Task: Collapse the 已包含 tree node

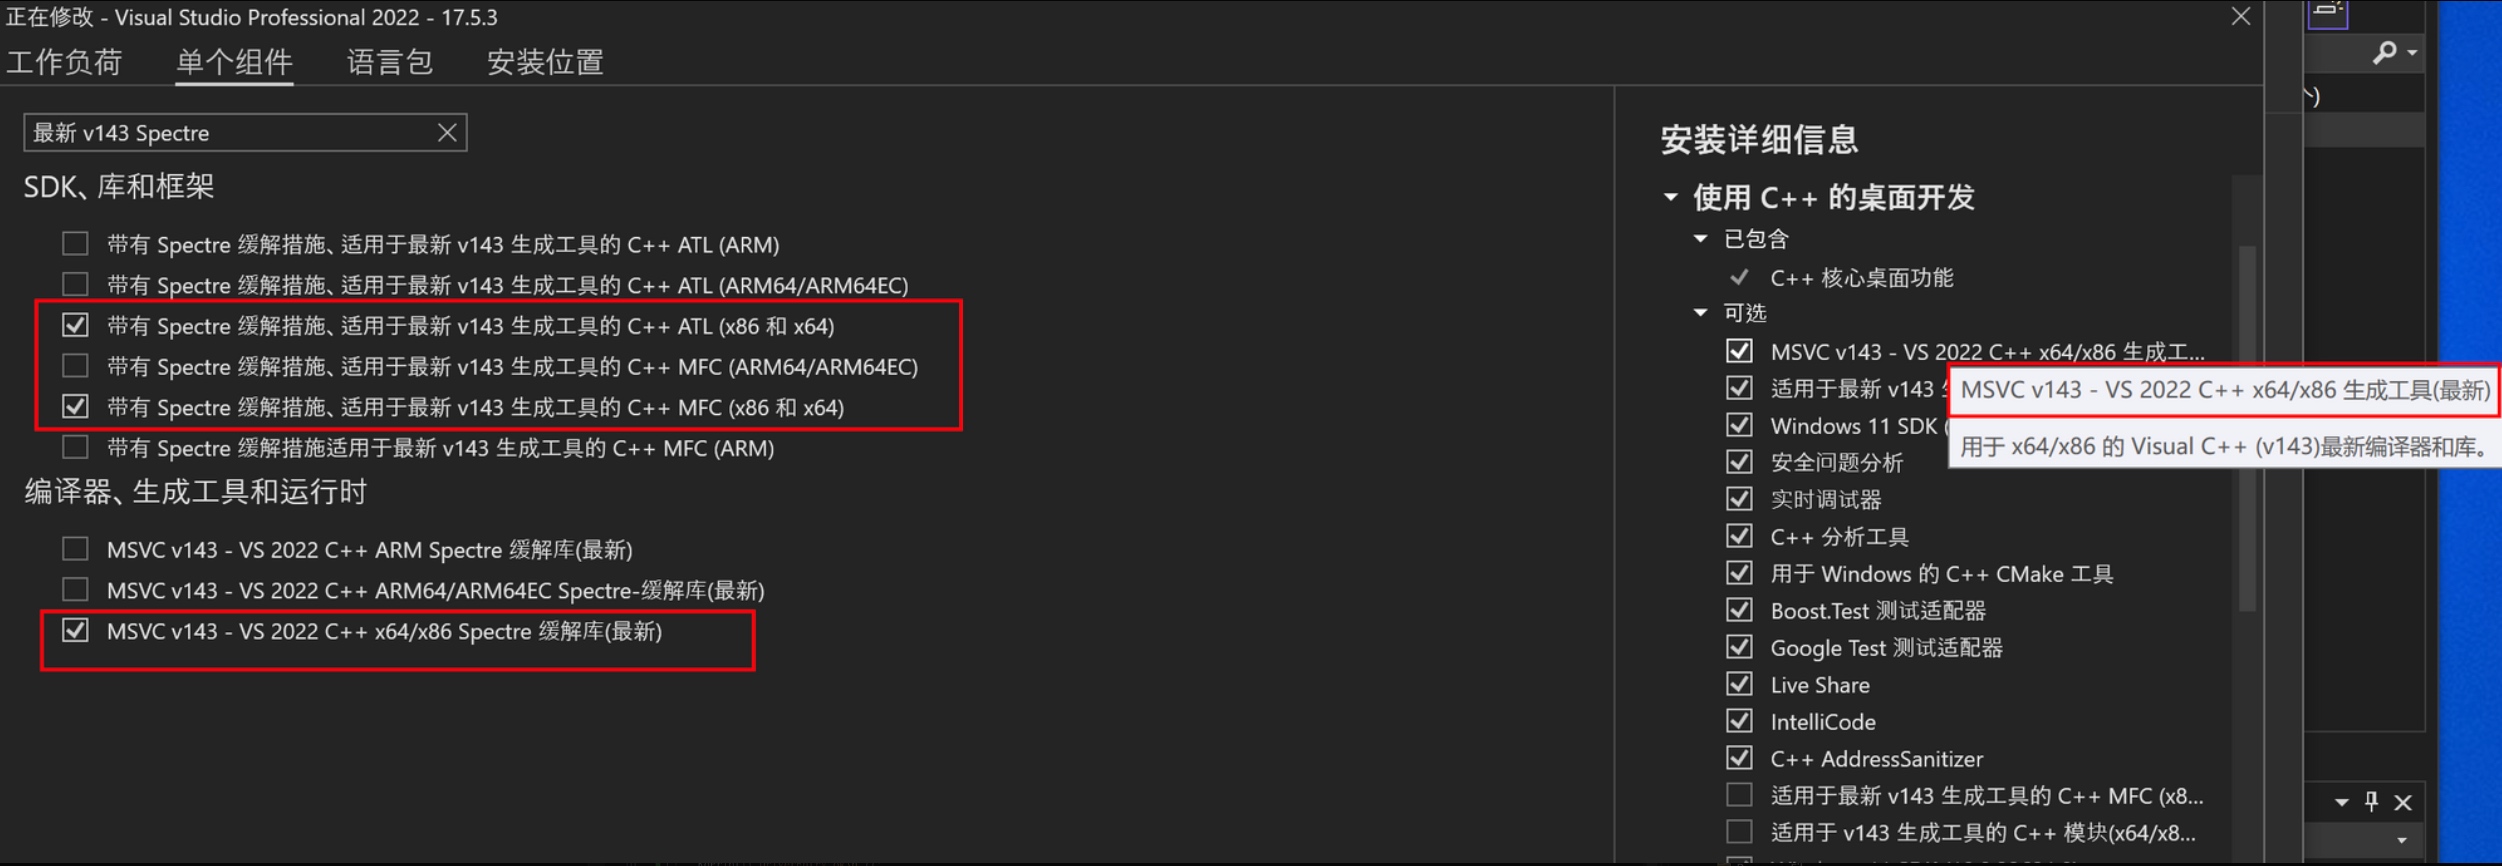Action: [1700, 239]
